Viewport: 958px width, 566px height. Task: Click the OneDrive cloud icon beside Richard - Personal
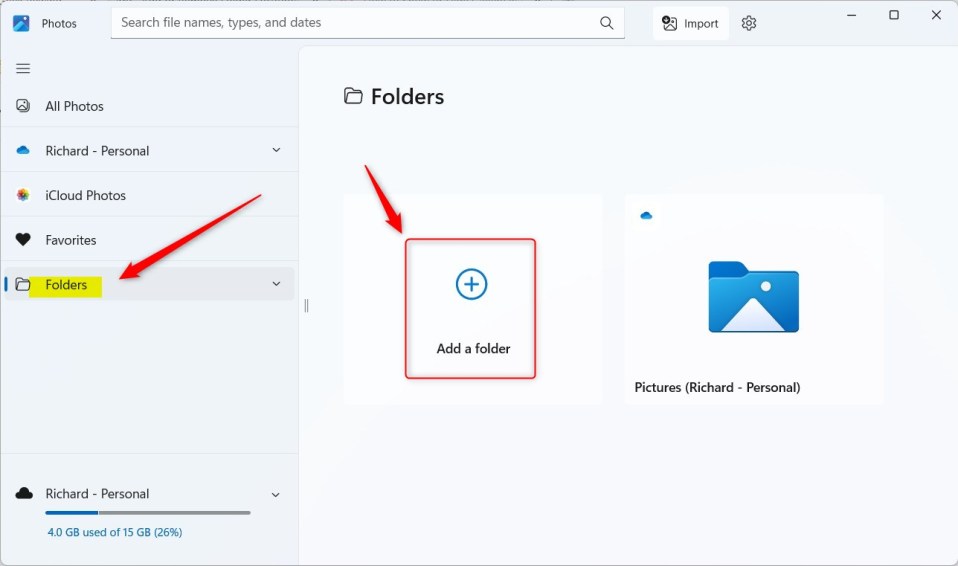23,150
